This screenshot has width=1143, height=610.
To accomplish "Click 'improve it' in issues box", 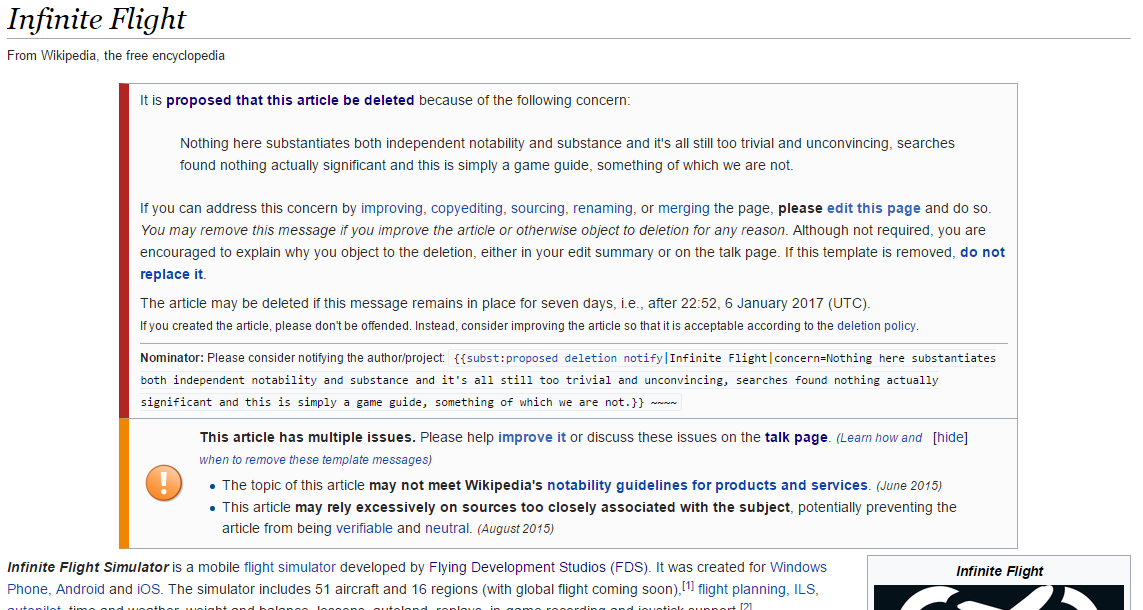I will (531, 437).
